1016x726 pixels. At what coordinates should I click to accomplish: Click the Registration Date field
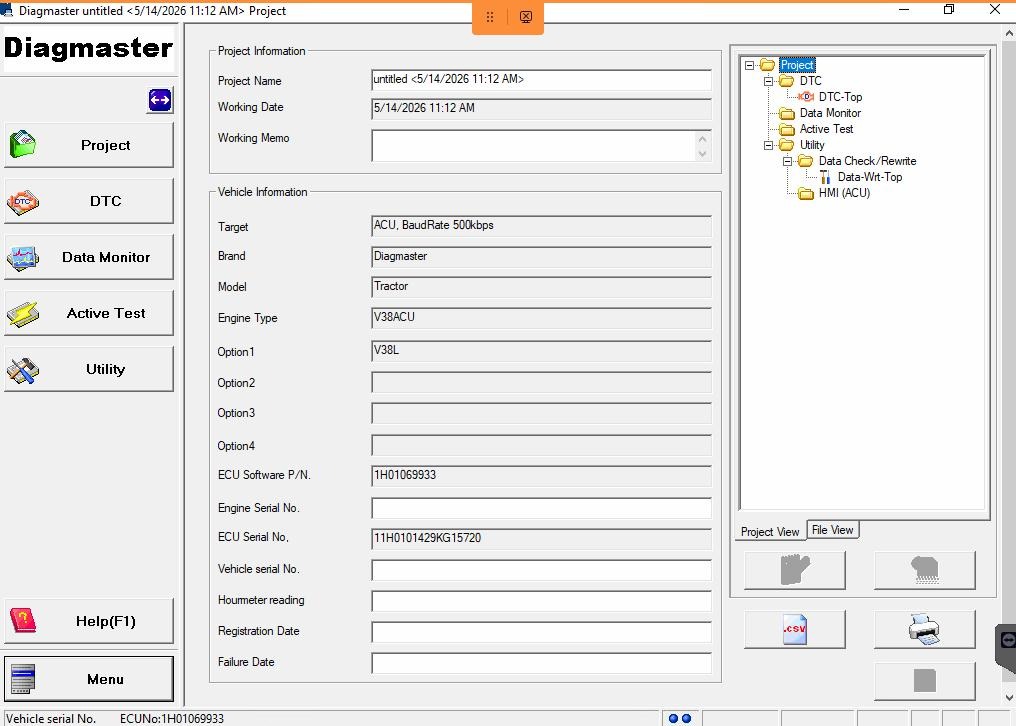[x=541, y=632]
